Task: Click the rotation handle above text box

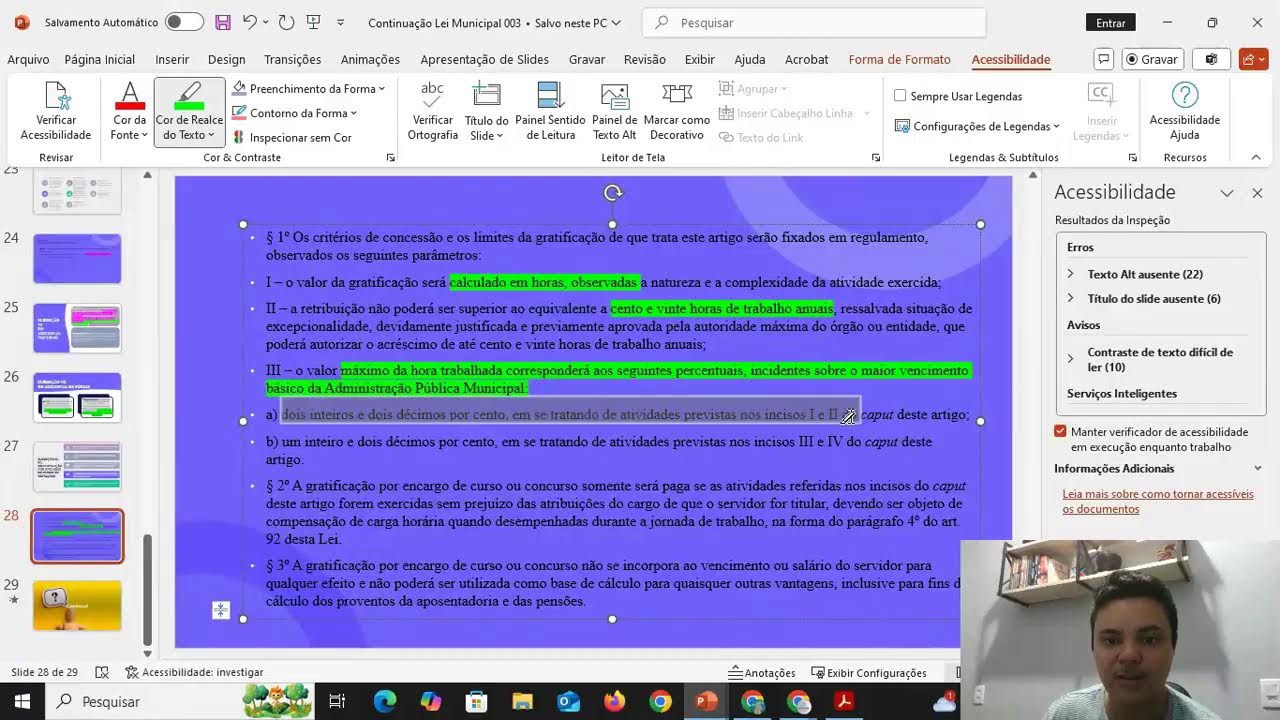Action: click(613, 193)
